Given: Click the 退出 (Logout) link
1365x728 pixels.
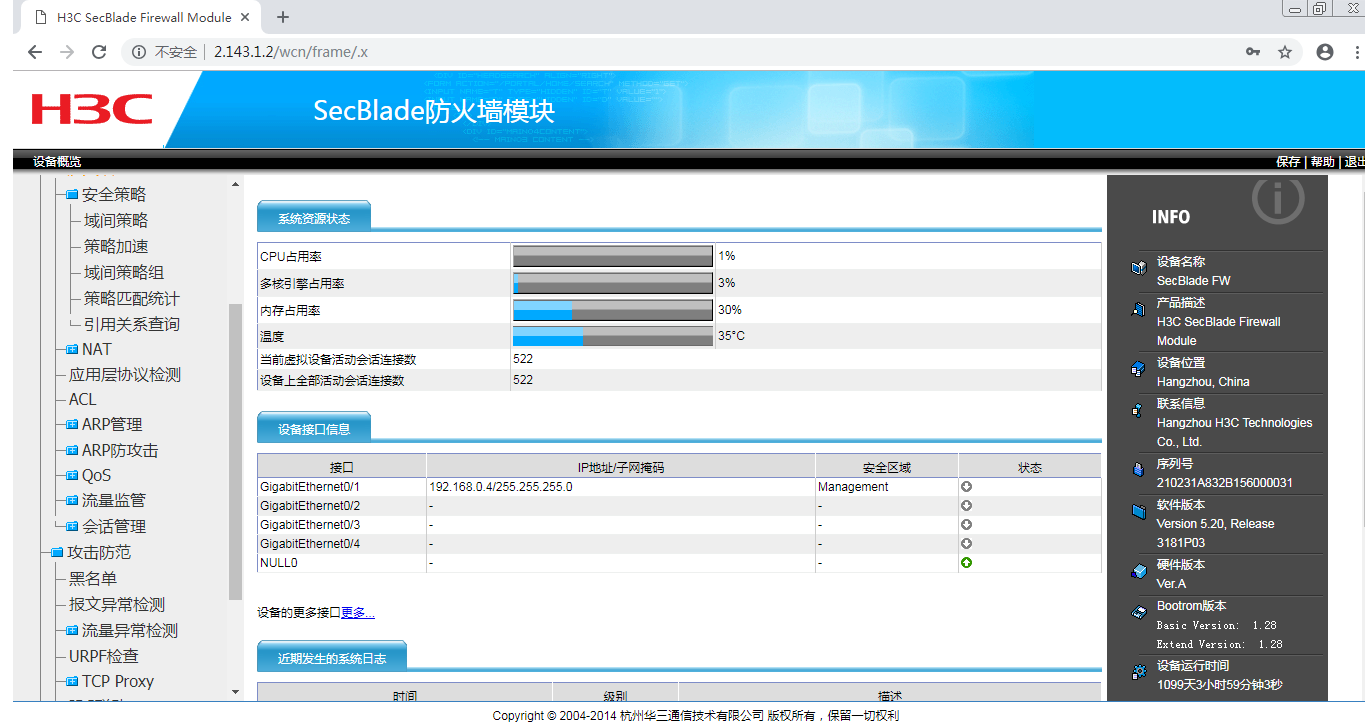Looking at the screenshot, I should point(1354,162).
